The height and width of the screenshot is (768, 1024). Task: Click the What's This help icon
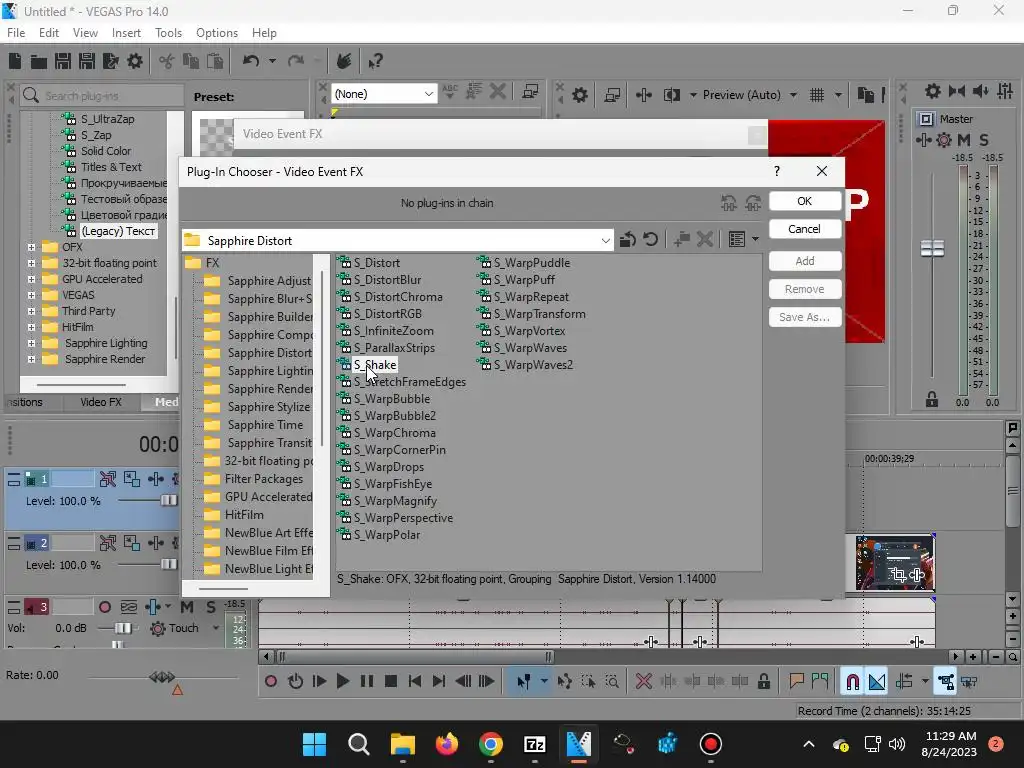[x=376, y=61]
